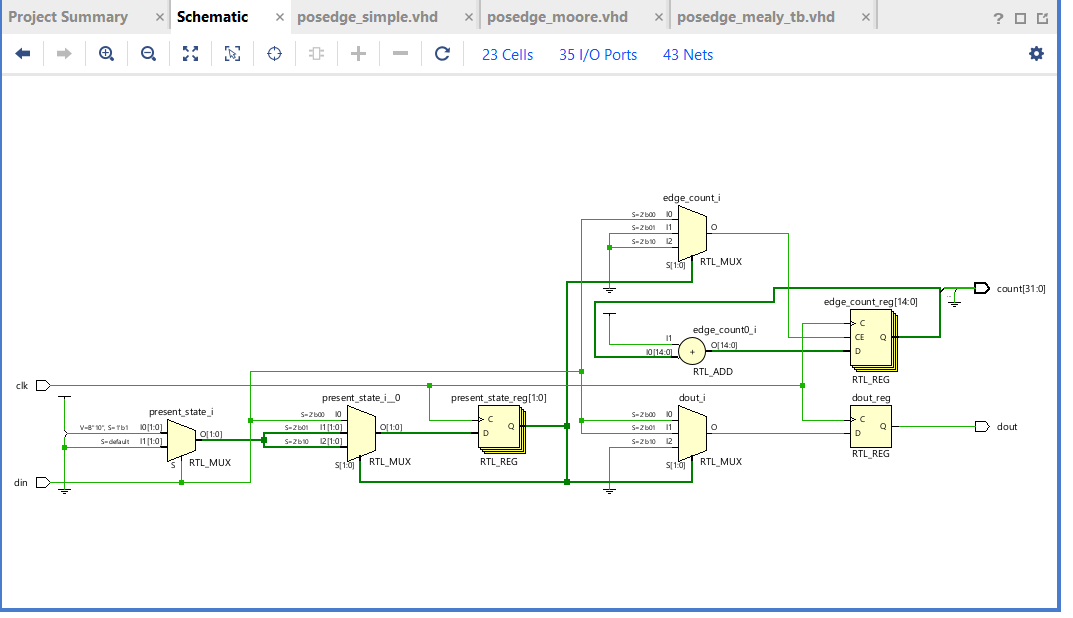Image resolution: width=1073 pixels, height=618 pixels.
Task: Regenerate the schematic layout
Action: (x=442, y=53)
